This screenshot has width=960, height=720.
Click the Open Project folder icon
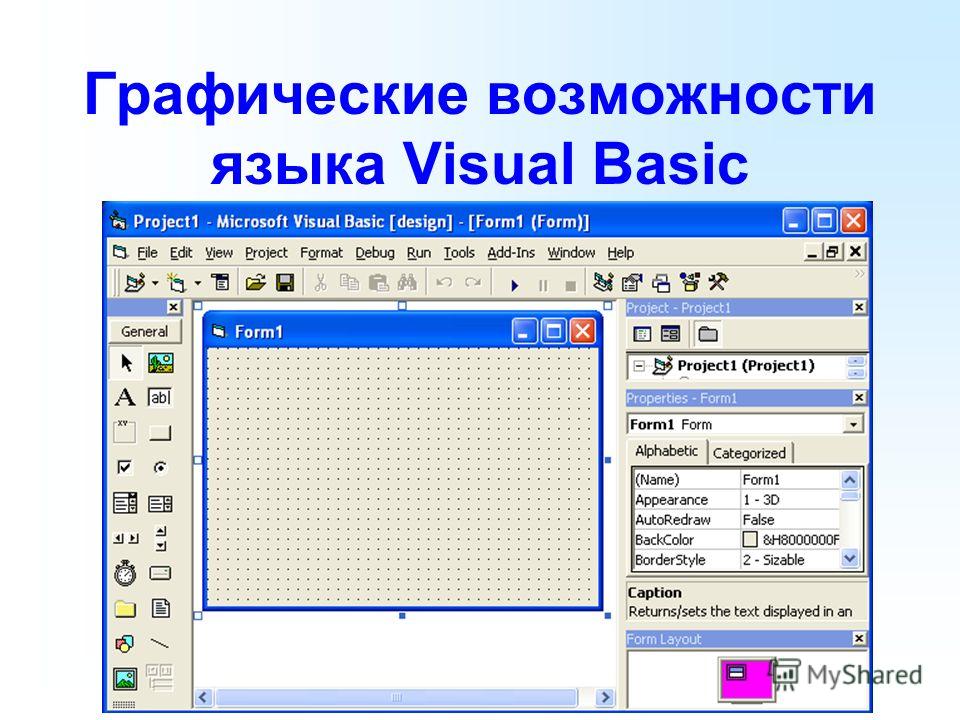point(256,282)
